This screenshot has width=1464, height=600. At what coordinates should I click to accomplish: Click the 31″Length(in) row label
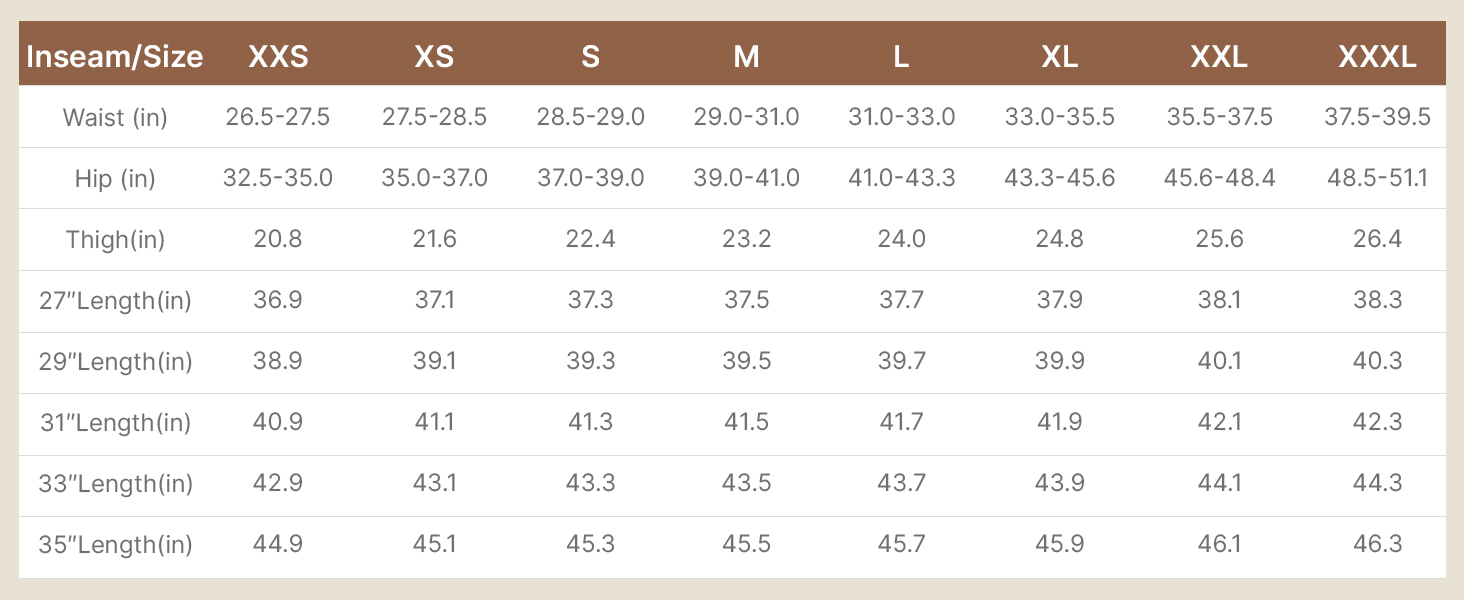point(115,422)
